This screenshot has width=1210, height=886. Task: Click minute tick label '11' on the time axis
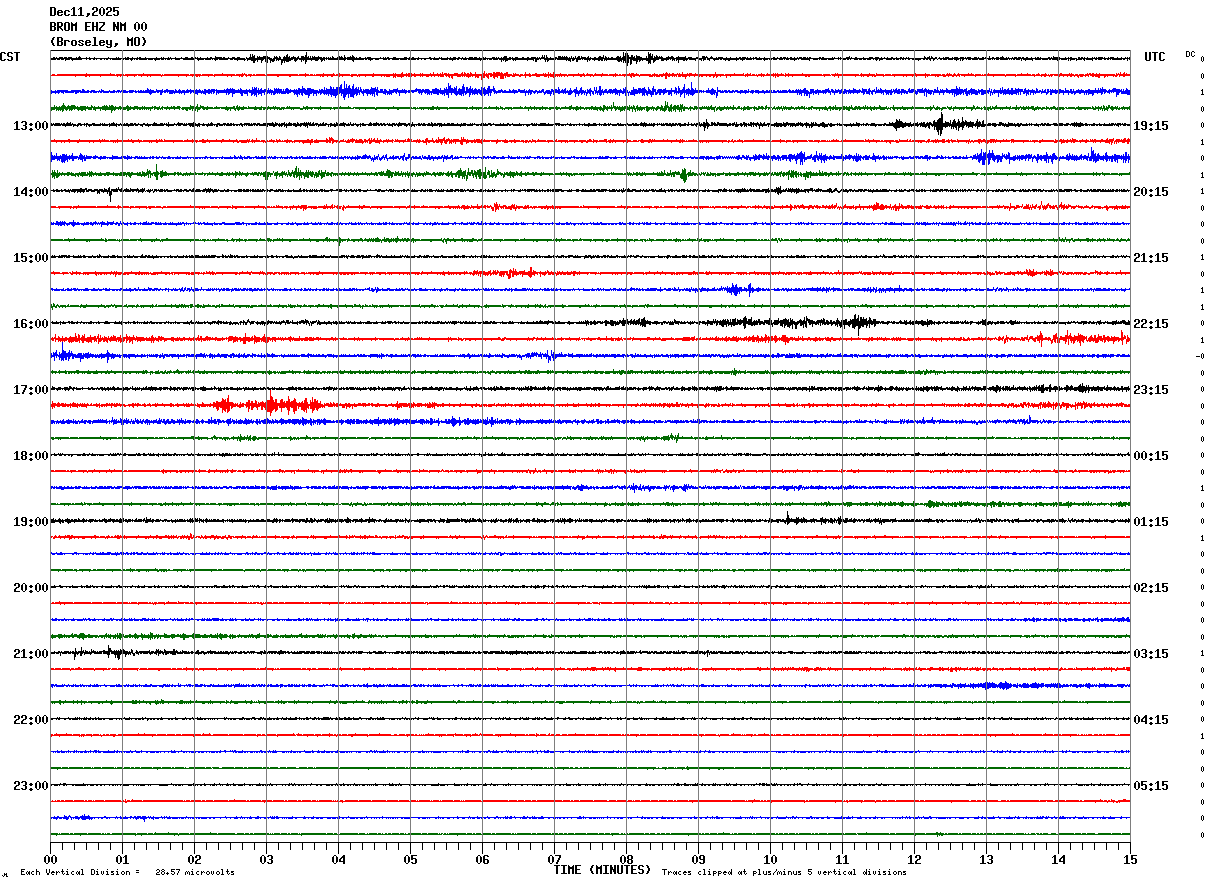pos(843,859)
